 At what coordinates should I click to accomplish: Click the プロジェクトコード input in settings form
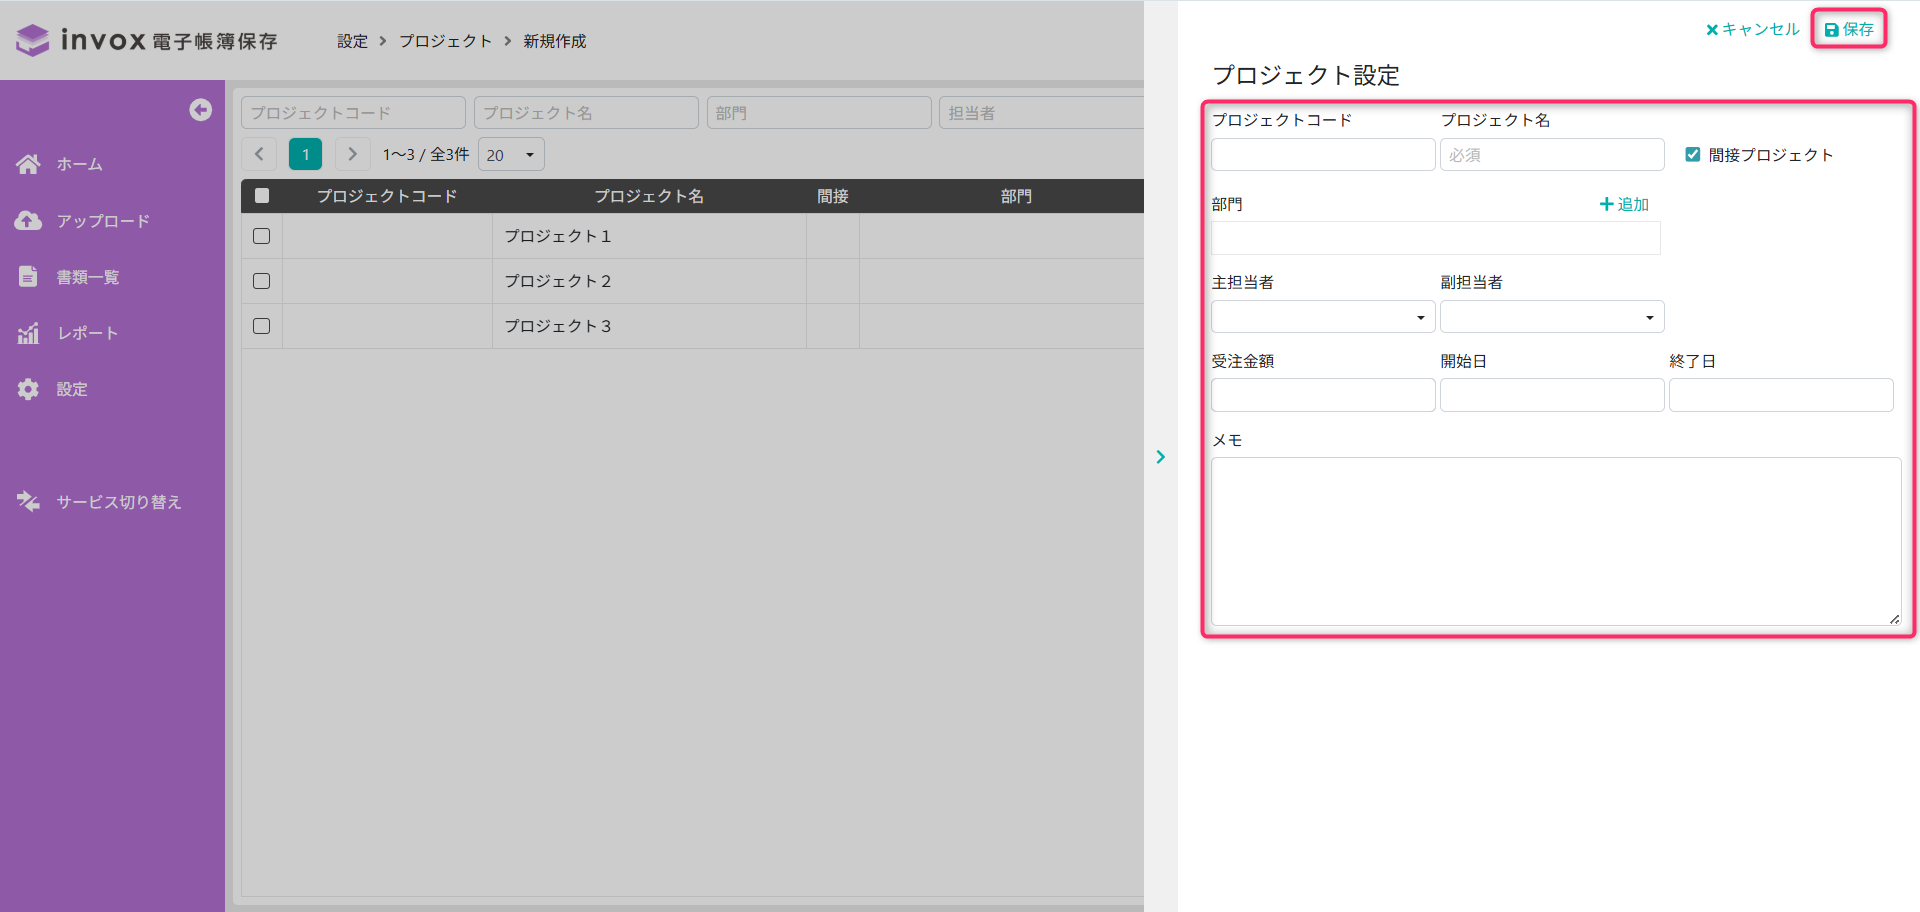(1323, 155)
